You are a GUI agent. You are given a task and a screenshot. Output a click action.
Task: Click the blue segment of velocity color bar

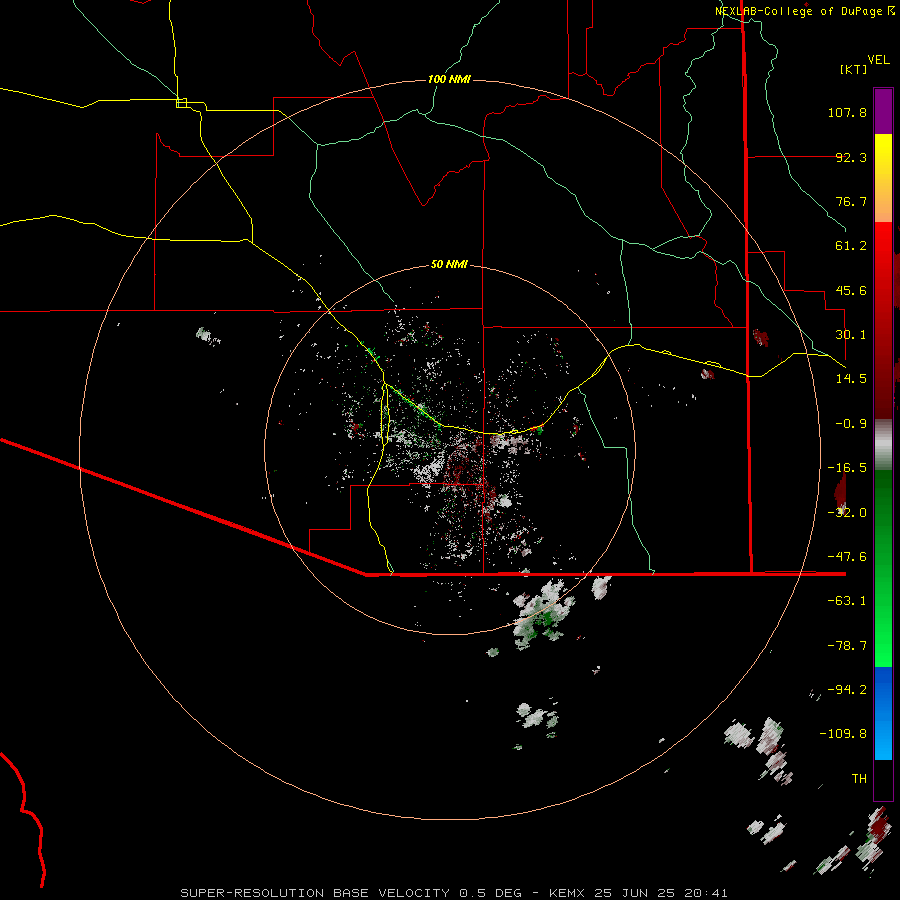pyautogui.click(x=883, y=713)
